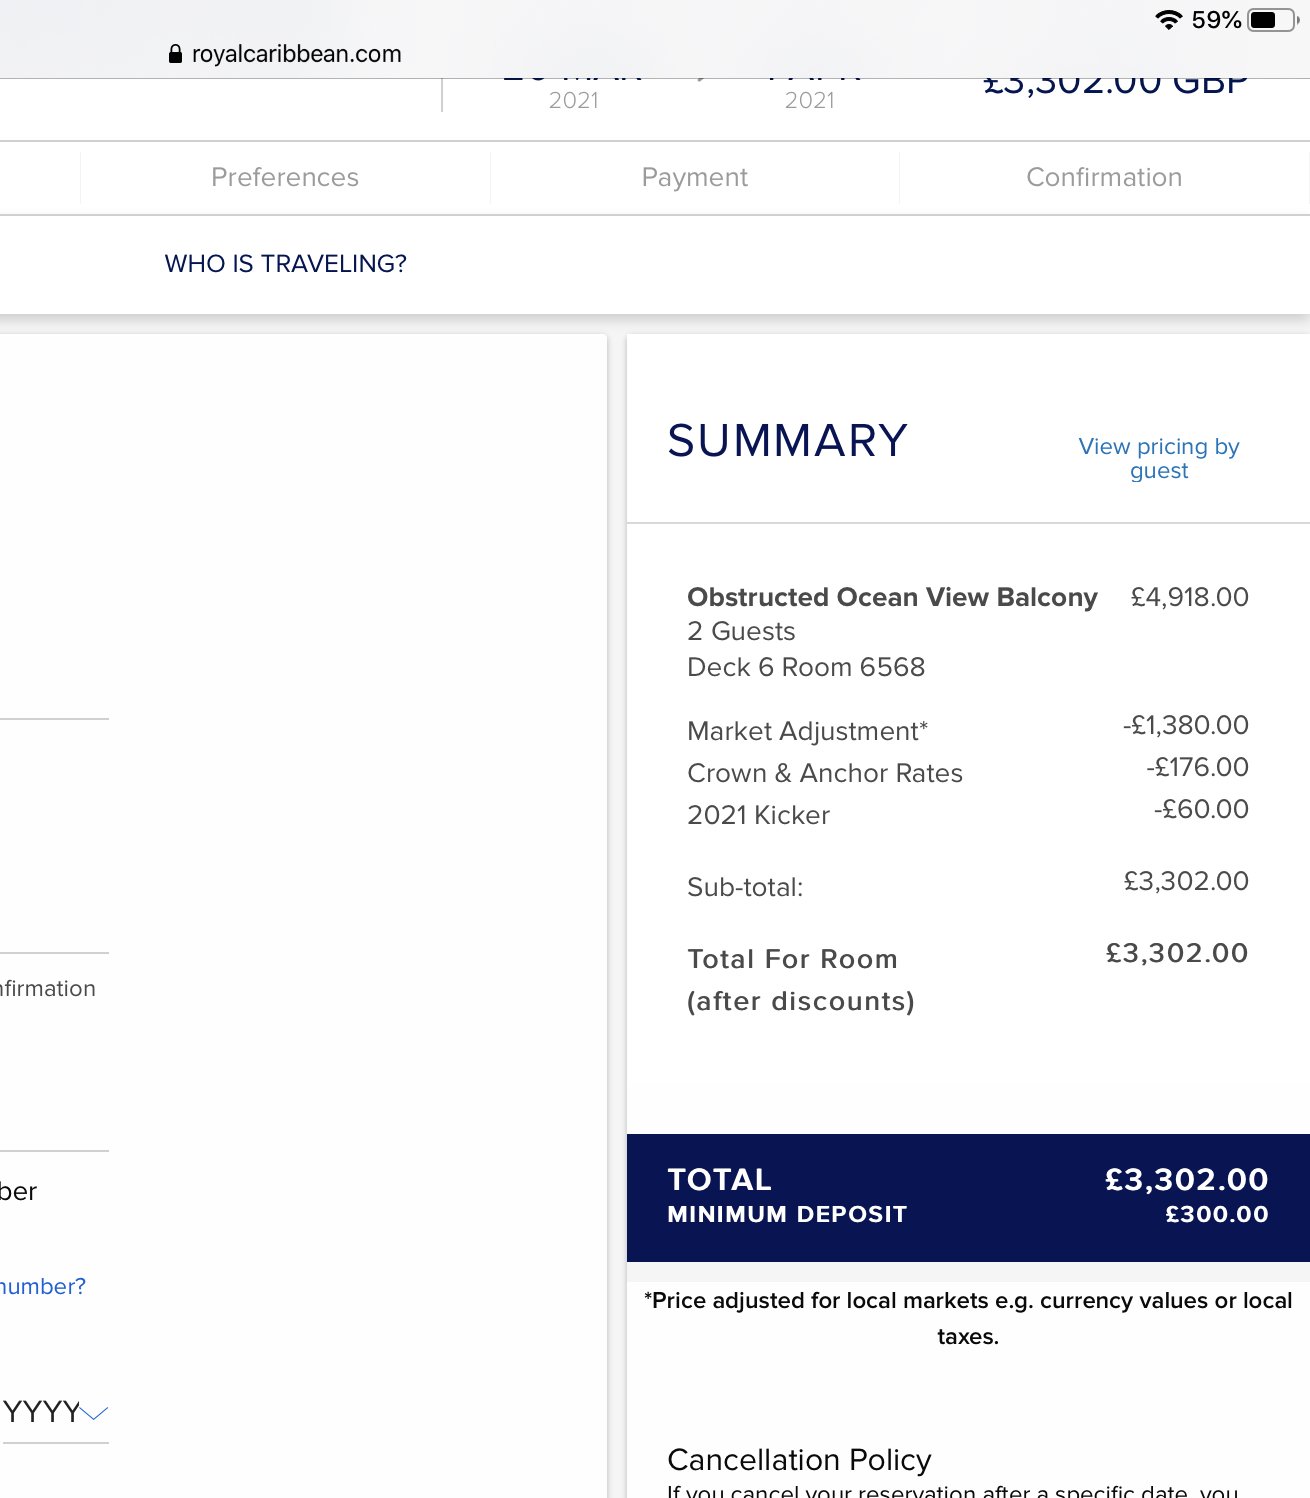1310x1498 pixels.
Task: Select the TOTAL label in blue banner
Action: [x=719, y=1180]
